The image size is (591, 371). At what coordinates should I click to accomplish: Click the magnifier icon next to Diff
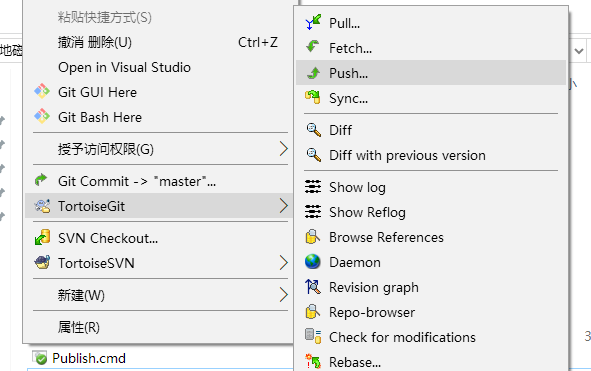(313, 130)
